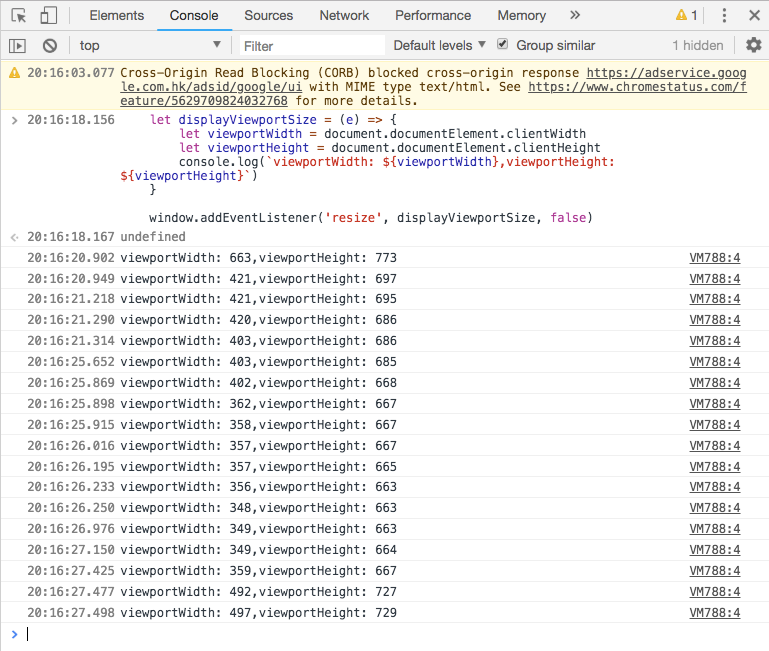
Task: Select log text viewportWidth: 402,viewportHeight: 668
Action: pos(258,383)
